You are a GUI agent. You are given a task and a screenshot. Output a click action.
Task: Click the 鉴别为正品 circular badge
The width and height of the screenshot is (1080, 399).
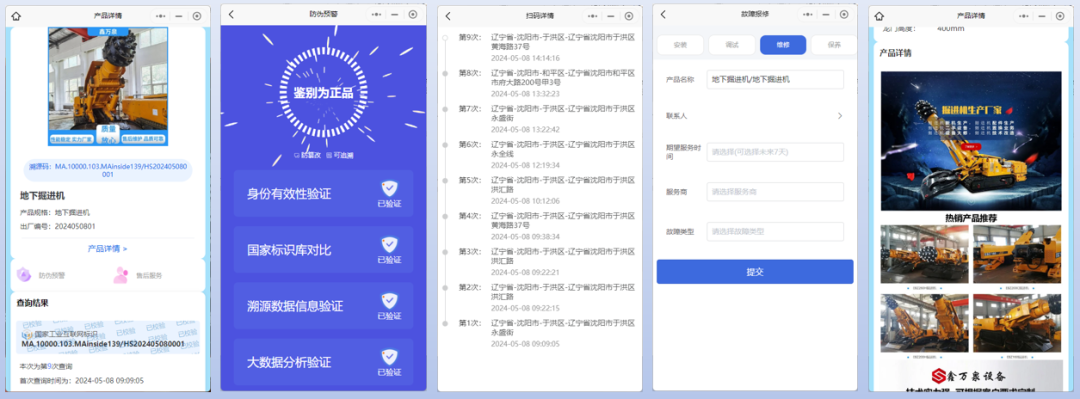pyautogui.click(x=323, y=93)
